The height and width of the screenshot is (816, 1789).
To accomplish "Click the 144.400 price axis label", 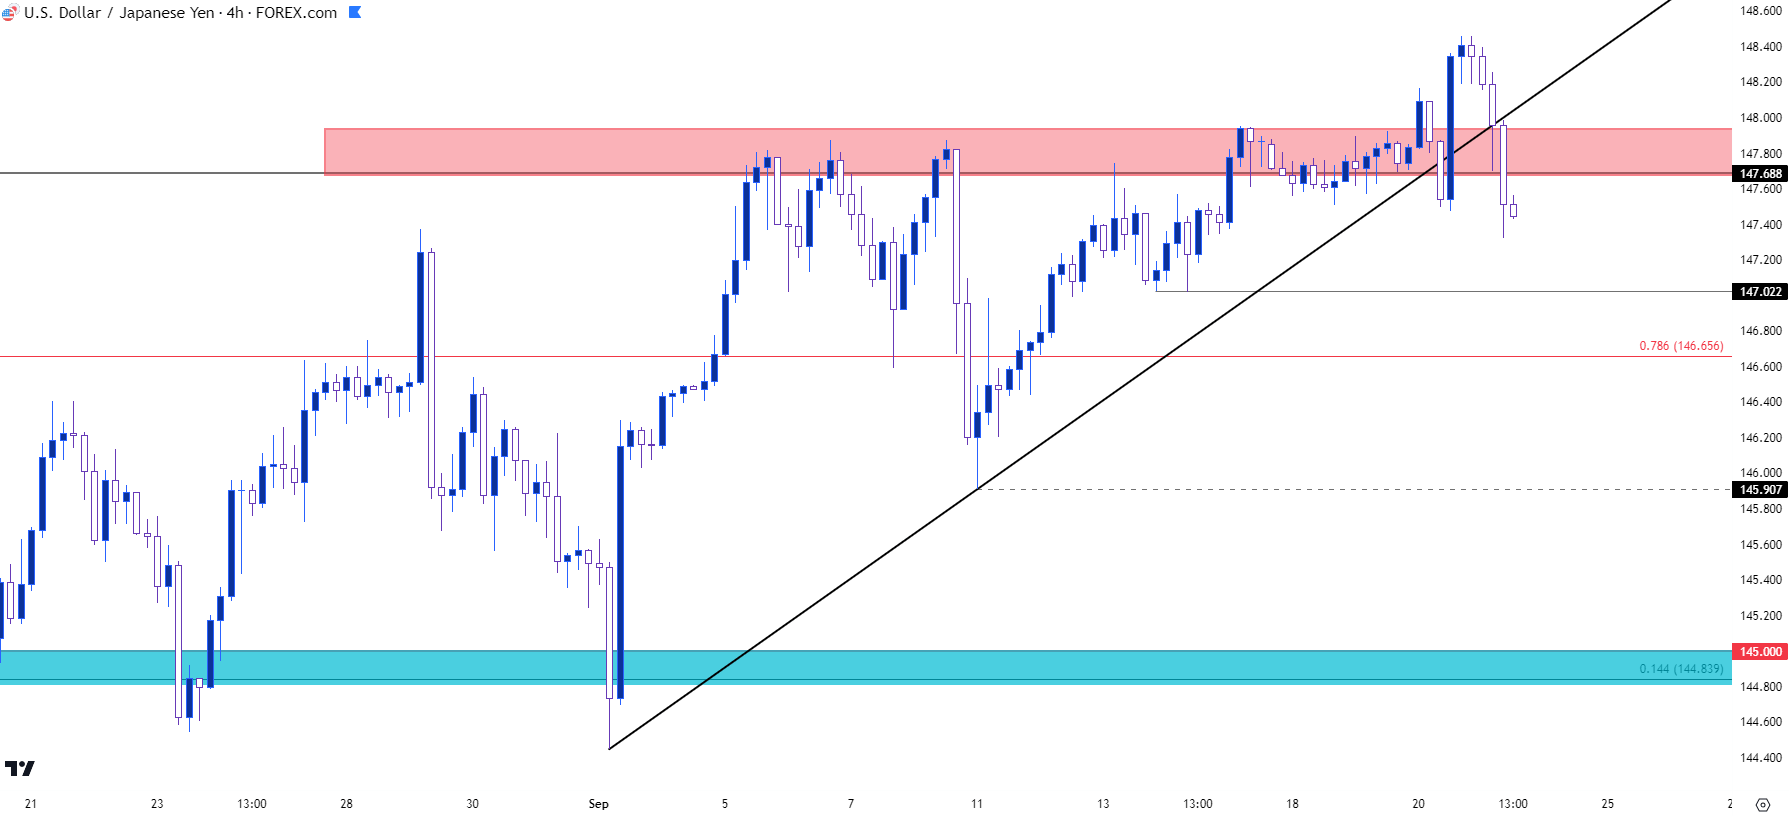I will [1760, 758].
